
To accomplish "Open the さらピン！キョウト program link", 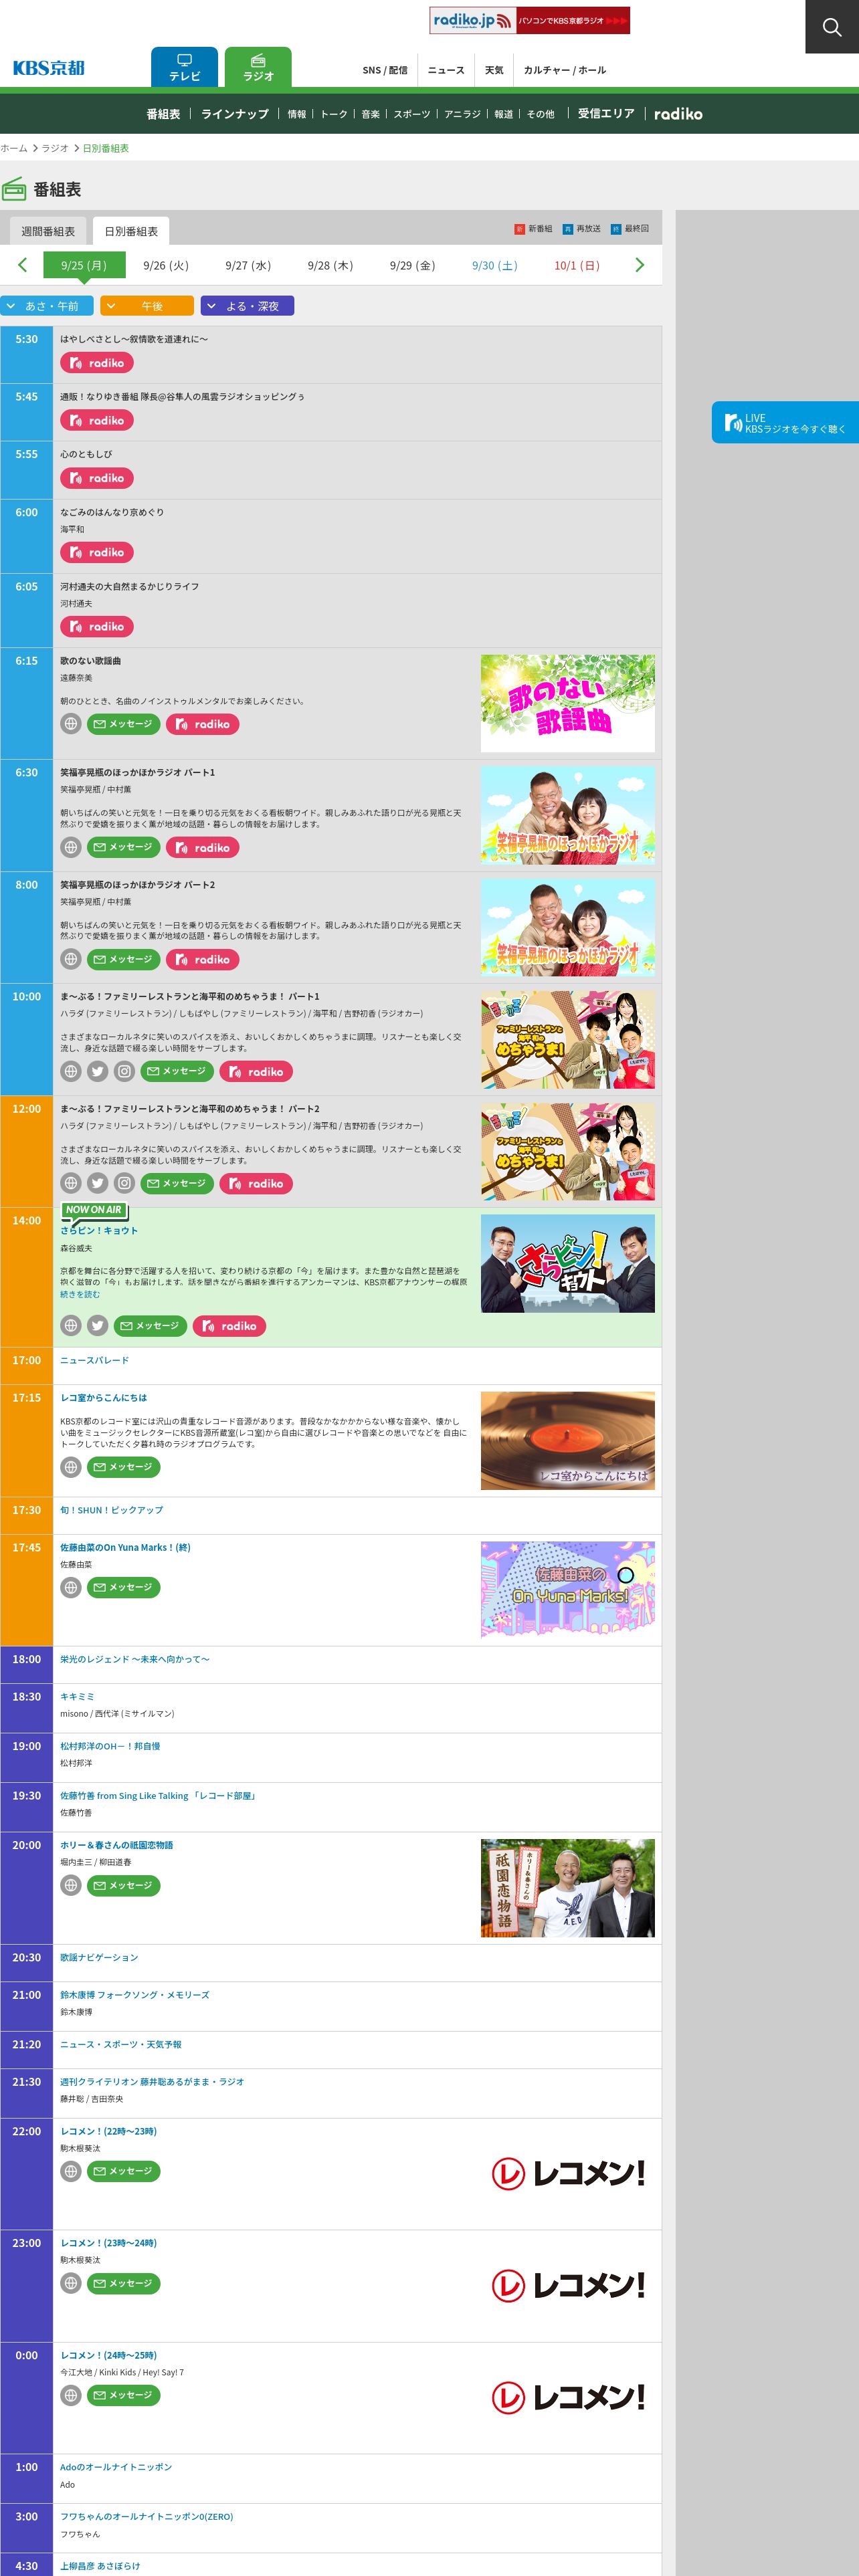I will pos(99,1231).
